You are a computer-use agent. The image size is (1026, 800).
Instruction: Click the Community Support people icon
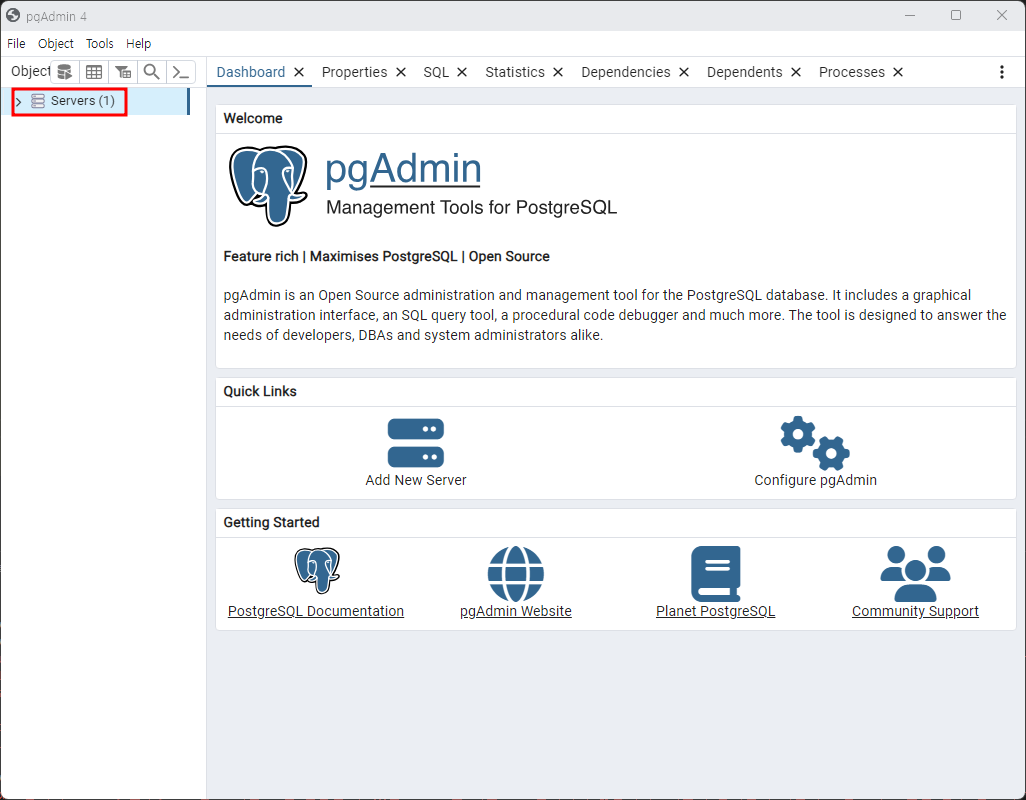tap(915, 574)
